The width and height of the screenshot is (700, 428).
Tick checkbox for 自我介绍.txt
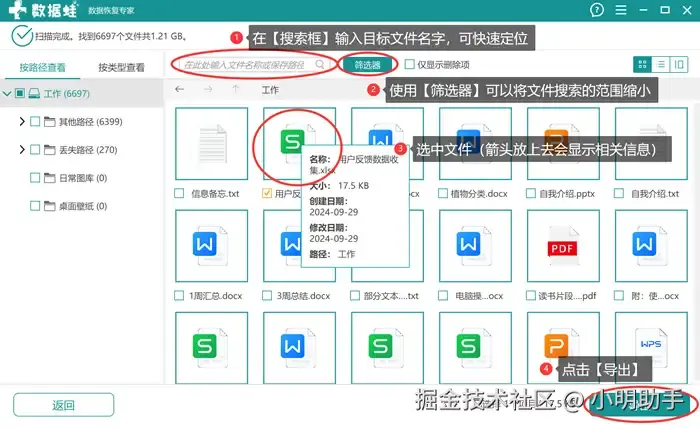pos(619,193)
